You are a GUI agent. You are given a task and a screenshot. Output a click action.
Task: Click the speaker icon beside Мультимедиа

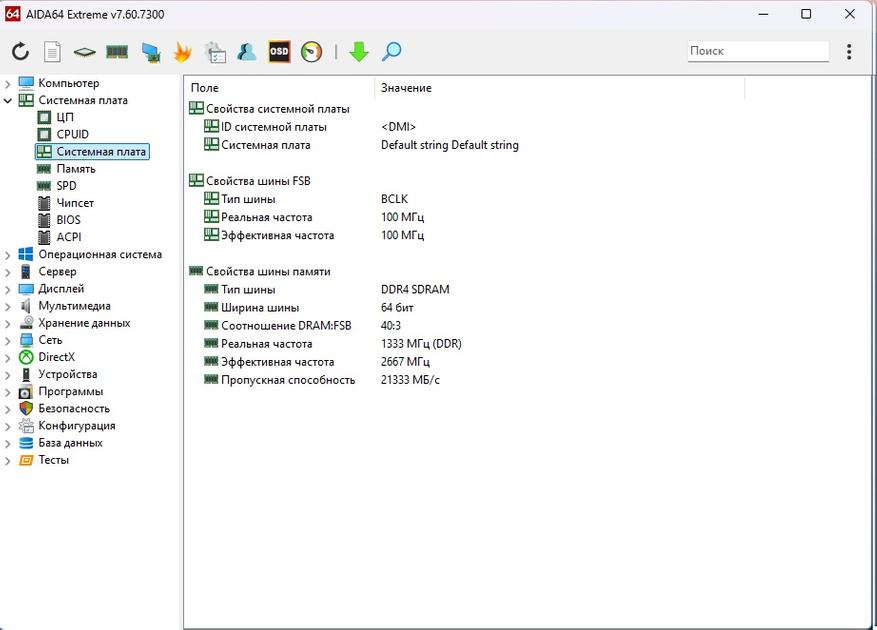(26, 305)
